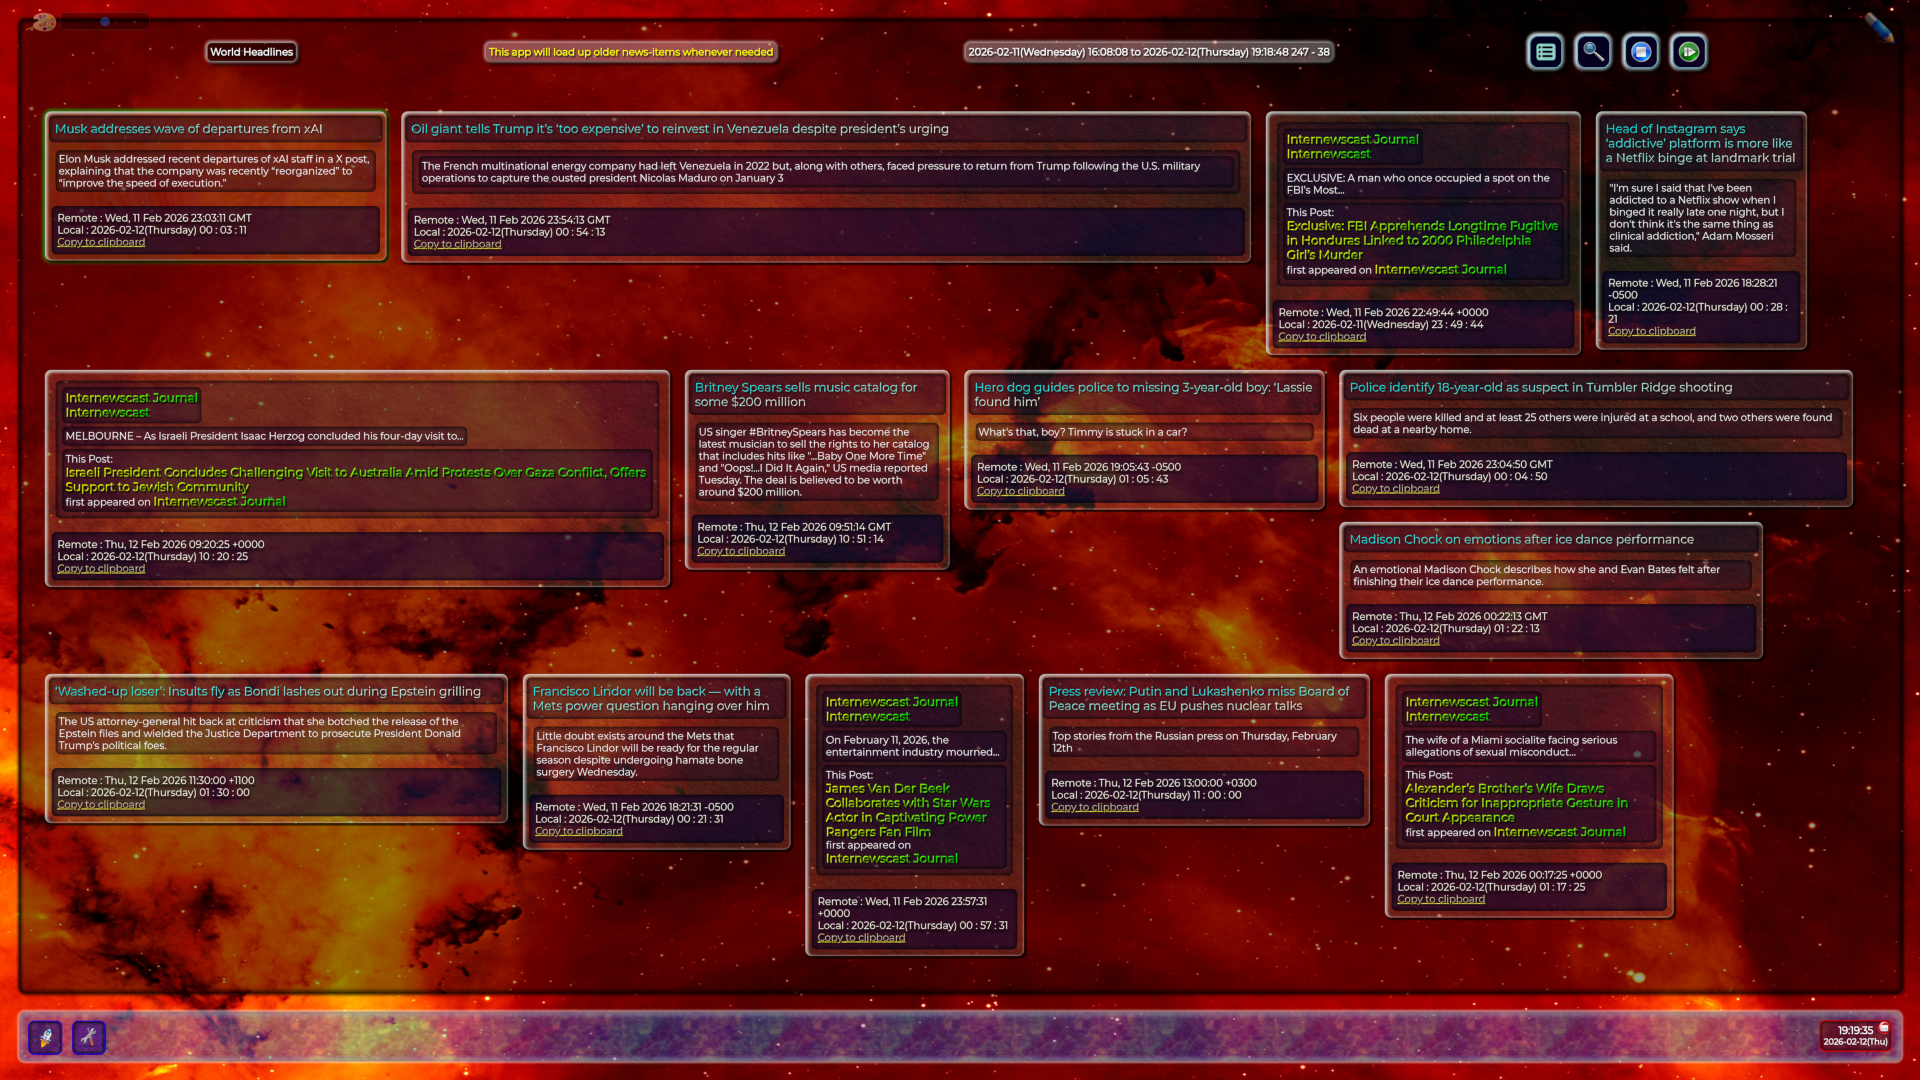Launch the rocket icon in bottom bar
The height and width of the screenshot is (1080, 1920).
coord(45,1037)
